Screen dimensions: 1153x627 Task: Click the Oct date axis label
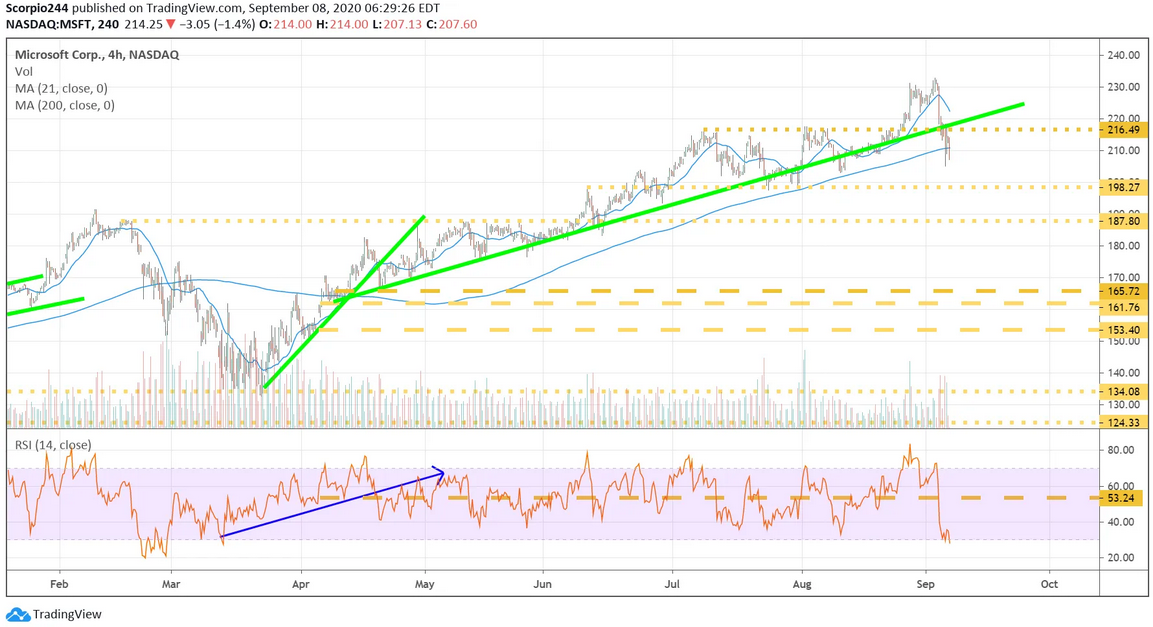pos(1049,584)
